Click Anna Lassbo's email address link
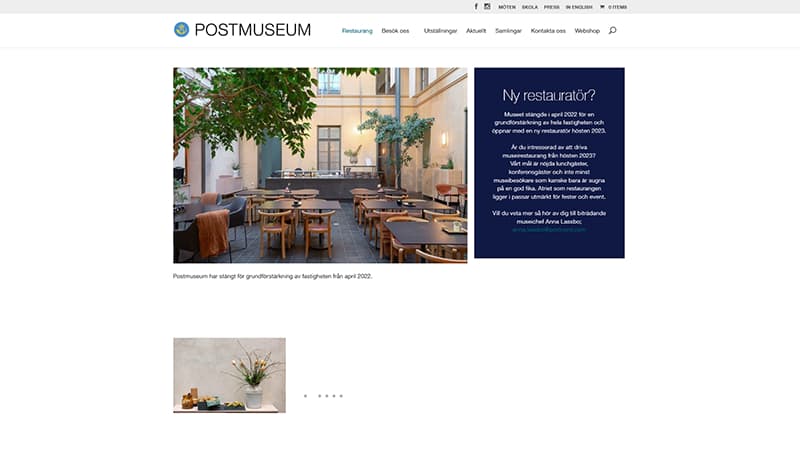 (x=549, y=230)
